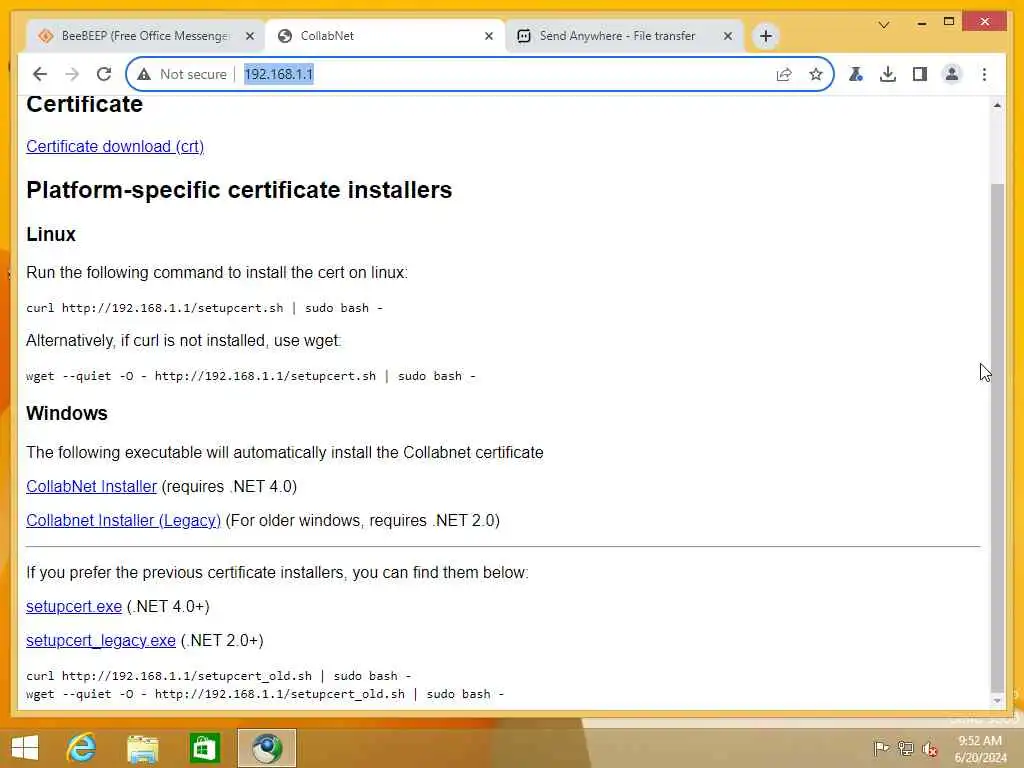1024x768 pixels.
Task: Launch Internet Explorer from taskbar
Action: click(x=82, y=748)
